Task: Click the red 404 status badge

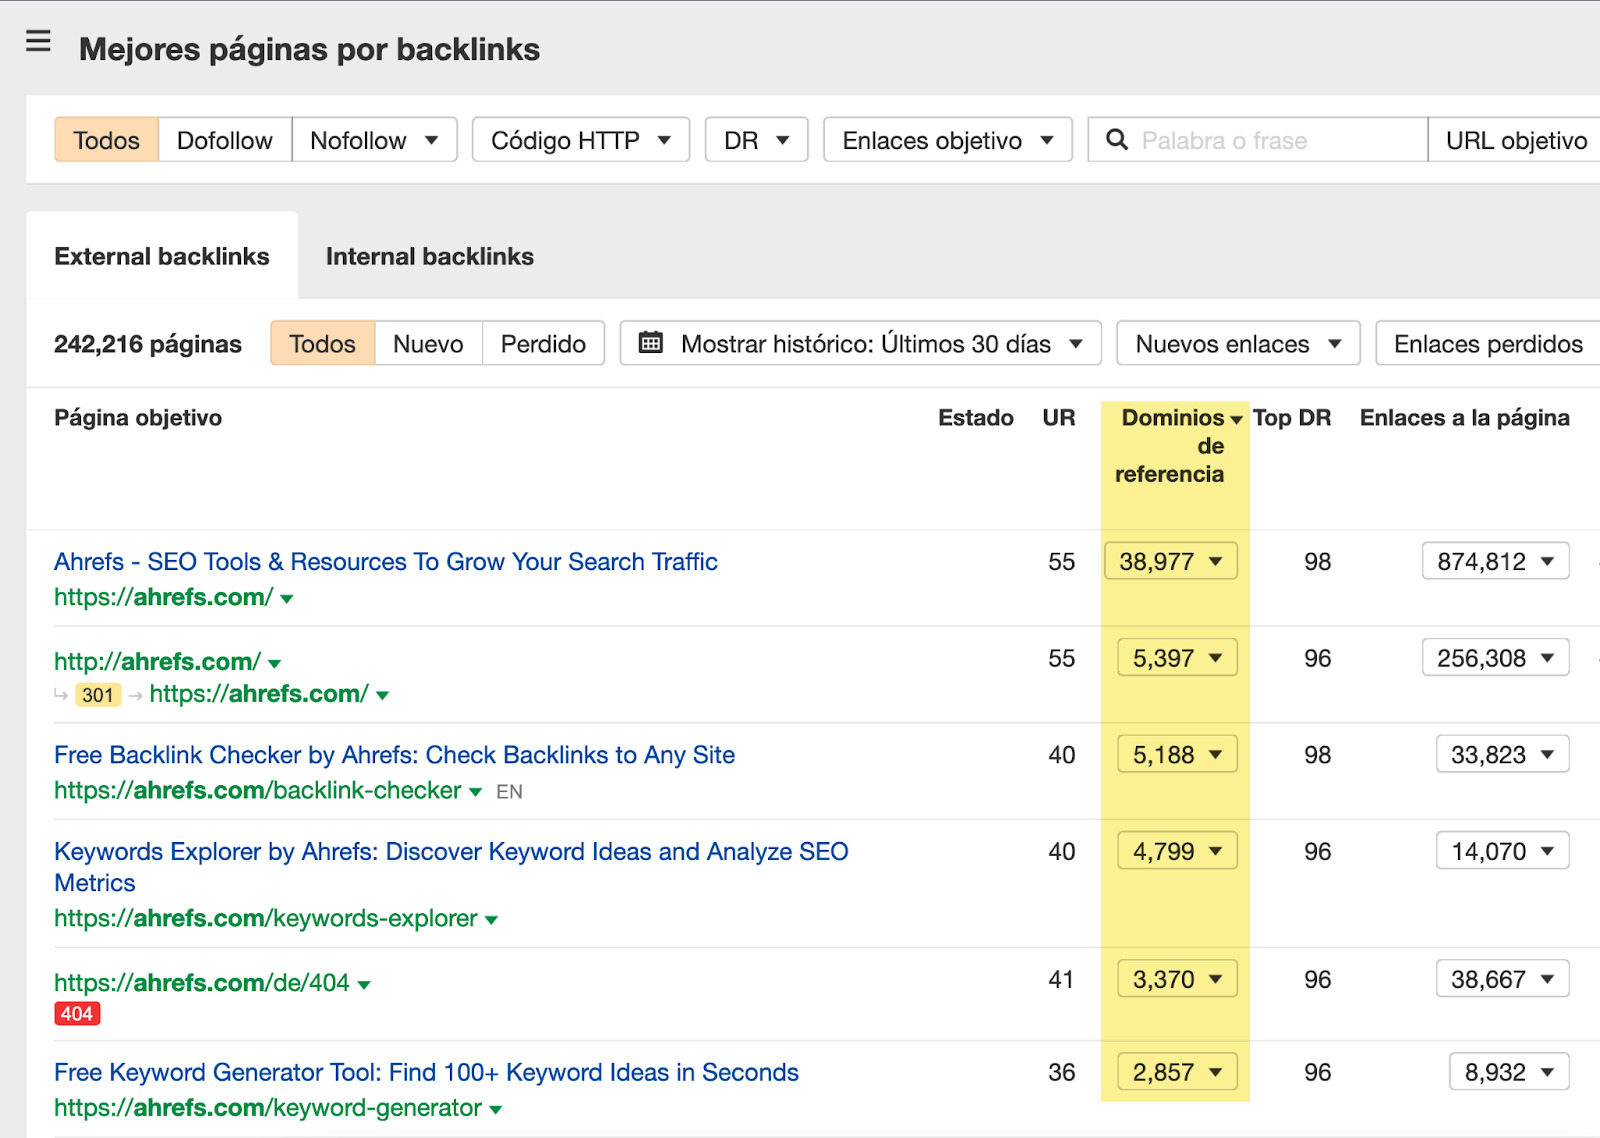Action: [x=77, y=1014]
